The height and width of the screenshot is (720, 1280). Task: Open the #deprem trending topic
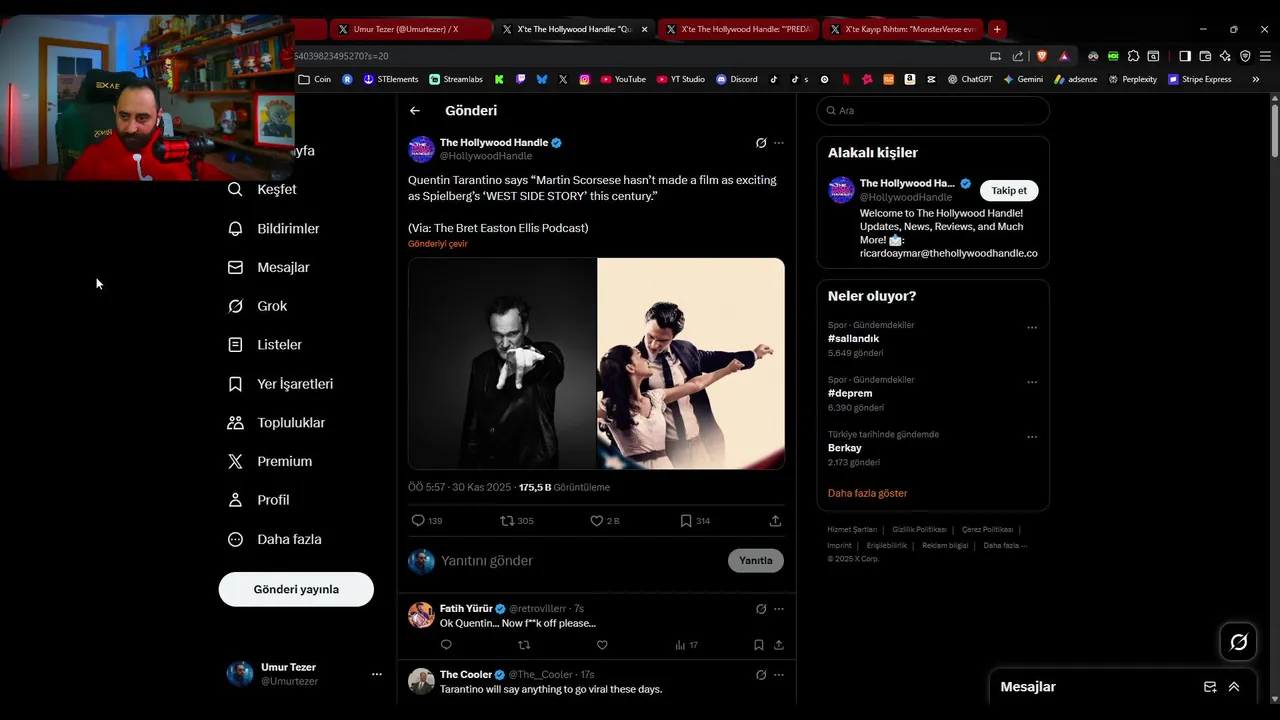[x=850, y=393]
